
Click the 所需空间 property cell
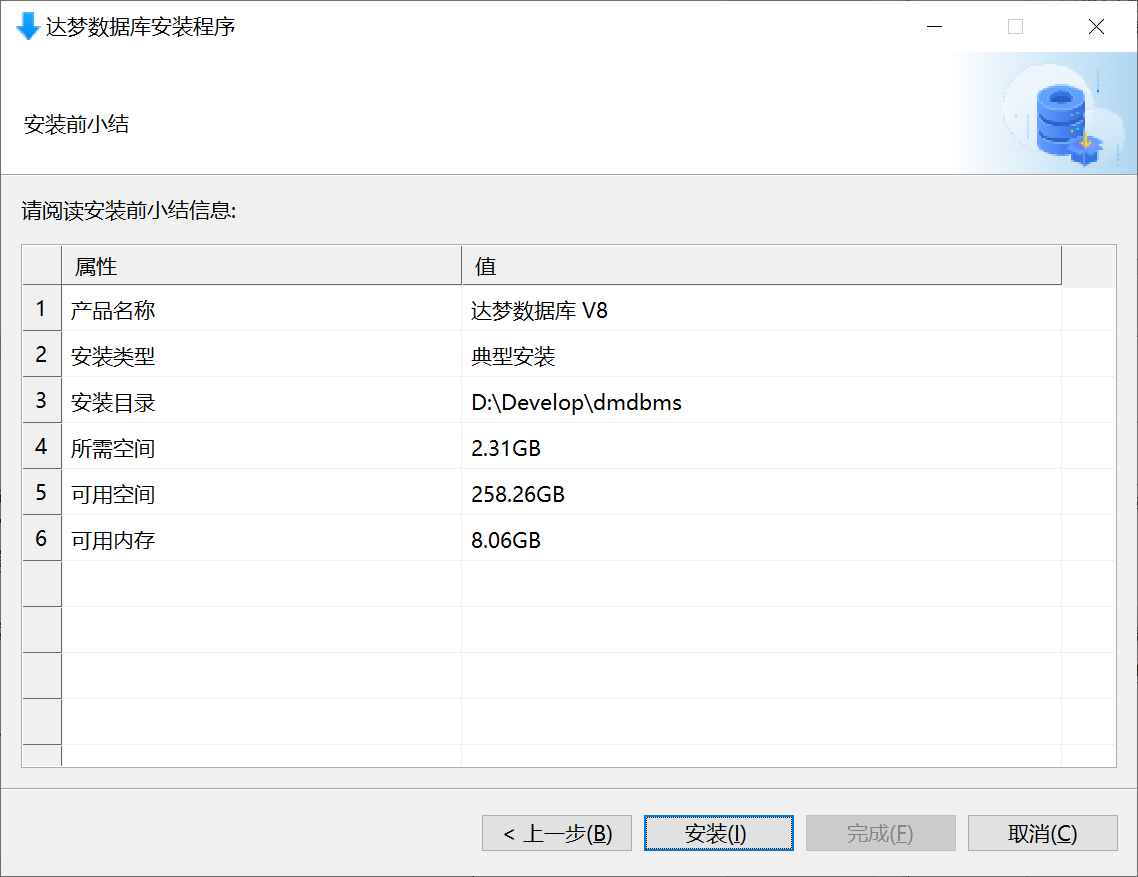click(x=261, y=447)
